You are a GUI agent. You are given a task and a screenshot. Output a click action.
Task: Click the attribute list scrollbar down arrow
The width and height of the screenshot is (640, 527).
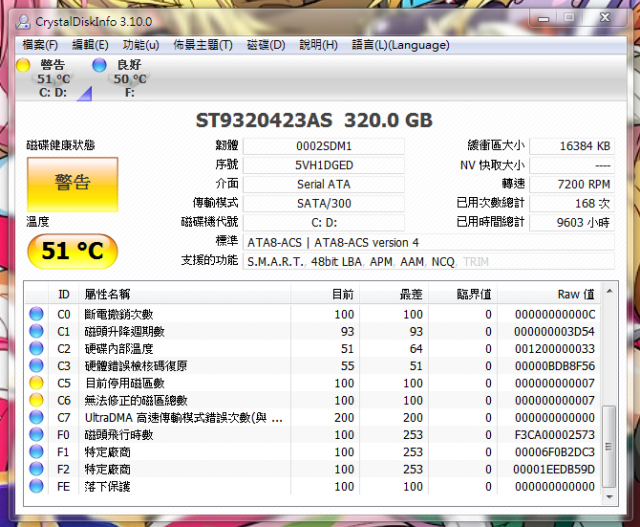pos(609,497)
